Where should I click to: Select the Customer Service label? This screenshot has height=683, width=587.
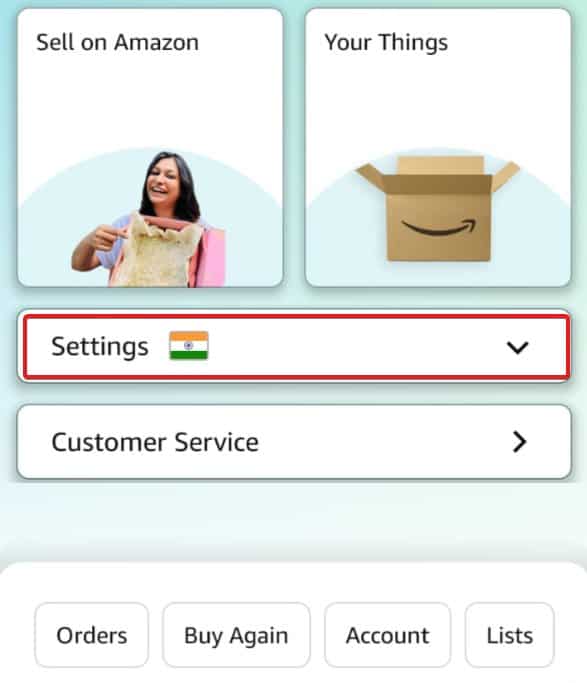[x=155, y=442]
